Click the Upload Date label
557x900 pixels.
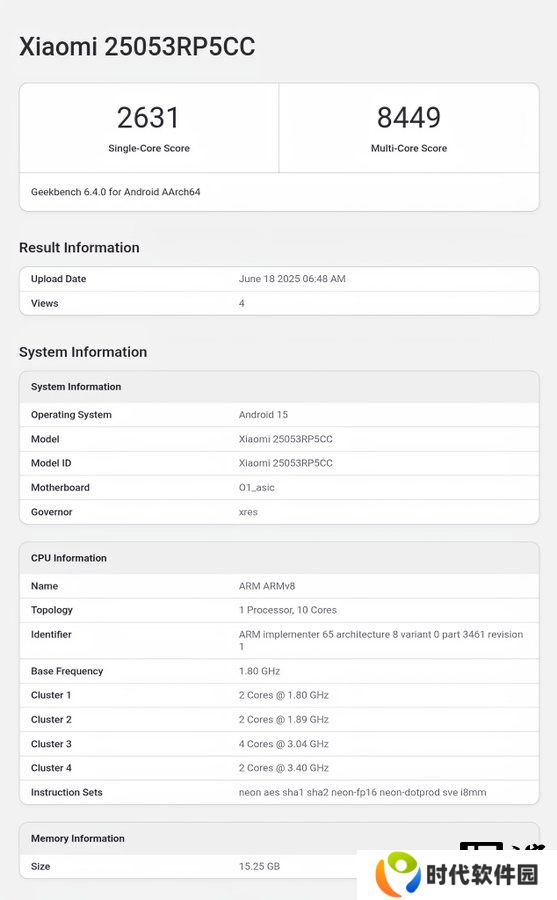coord(59,278)
